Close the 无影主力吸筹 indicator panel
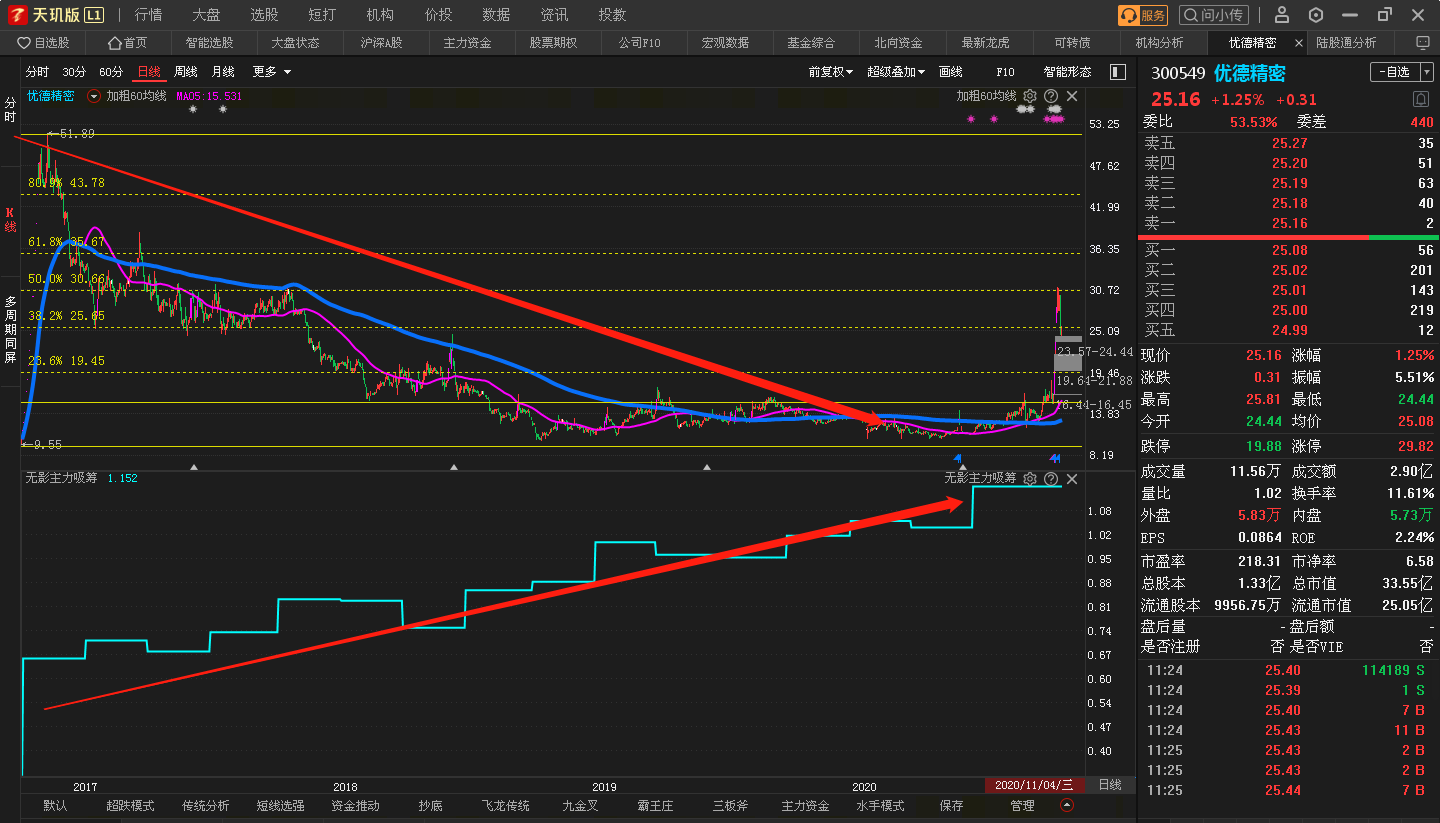 [1072, 479]
